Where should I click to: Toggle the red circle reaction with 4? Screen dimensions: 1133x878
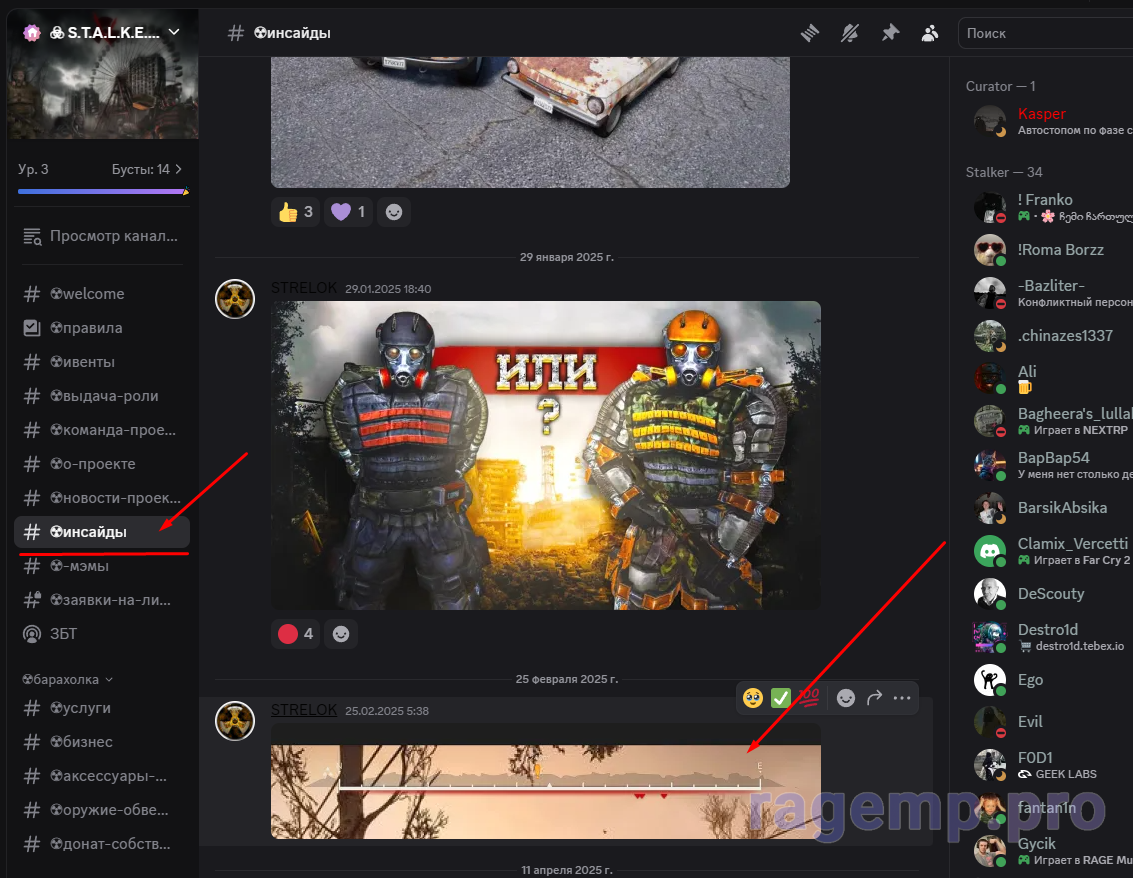tap(296, 634)
